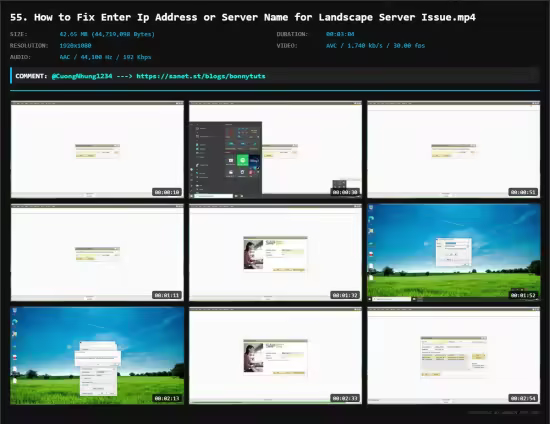Click the green Spotify tile in Start menu
The height and width of the screenshot is (424, 550).
click(x=242, y=160)
